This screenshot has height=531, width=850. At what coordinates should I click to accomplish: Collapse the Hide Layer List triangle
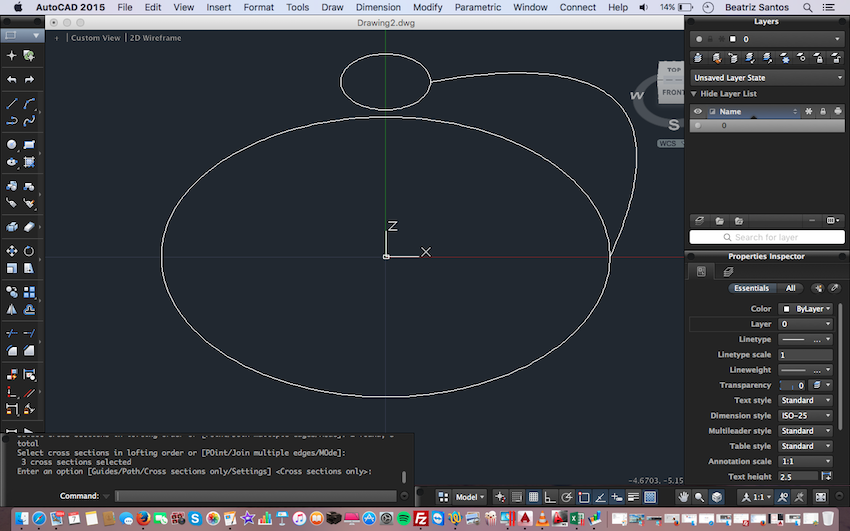(693, 94)
